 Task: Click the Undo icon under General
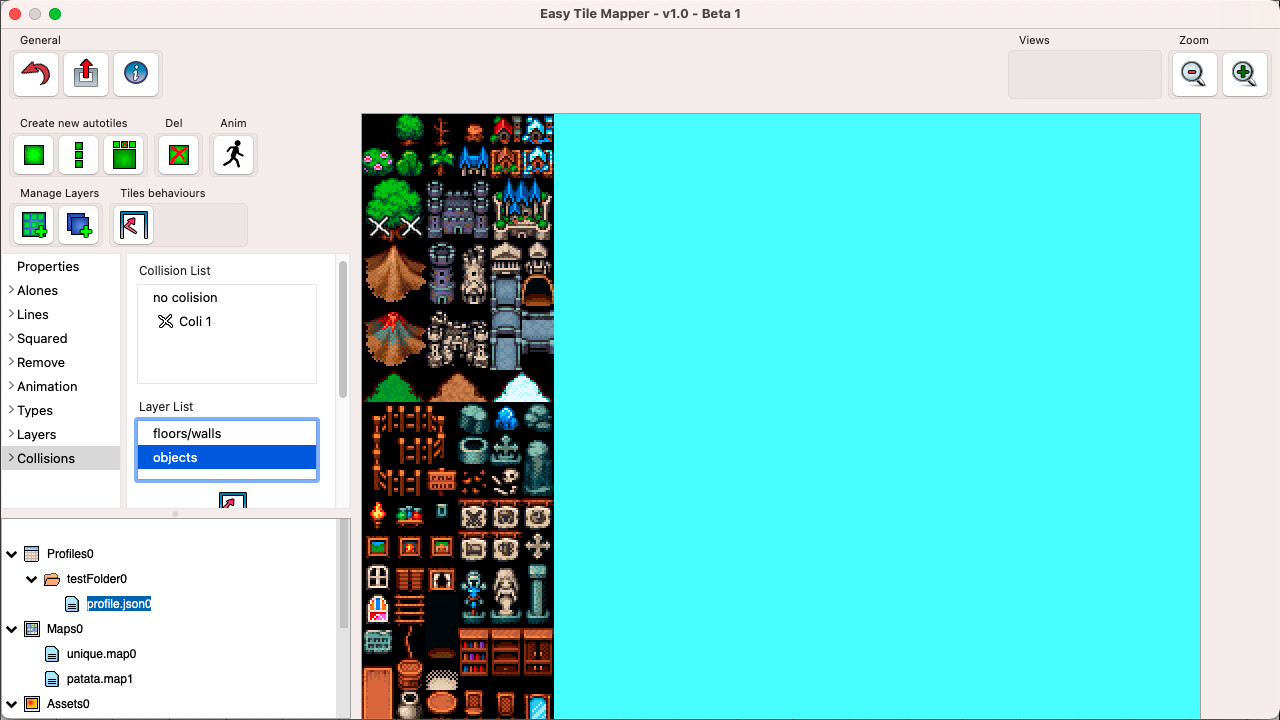[x=35, y=74]
